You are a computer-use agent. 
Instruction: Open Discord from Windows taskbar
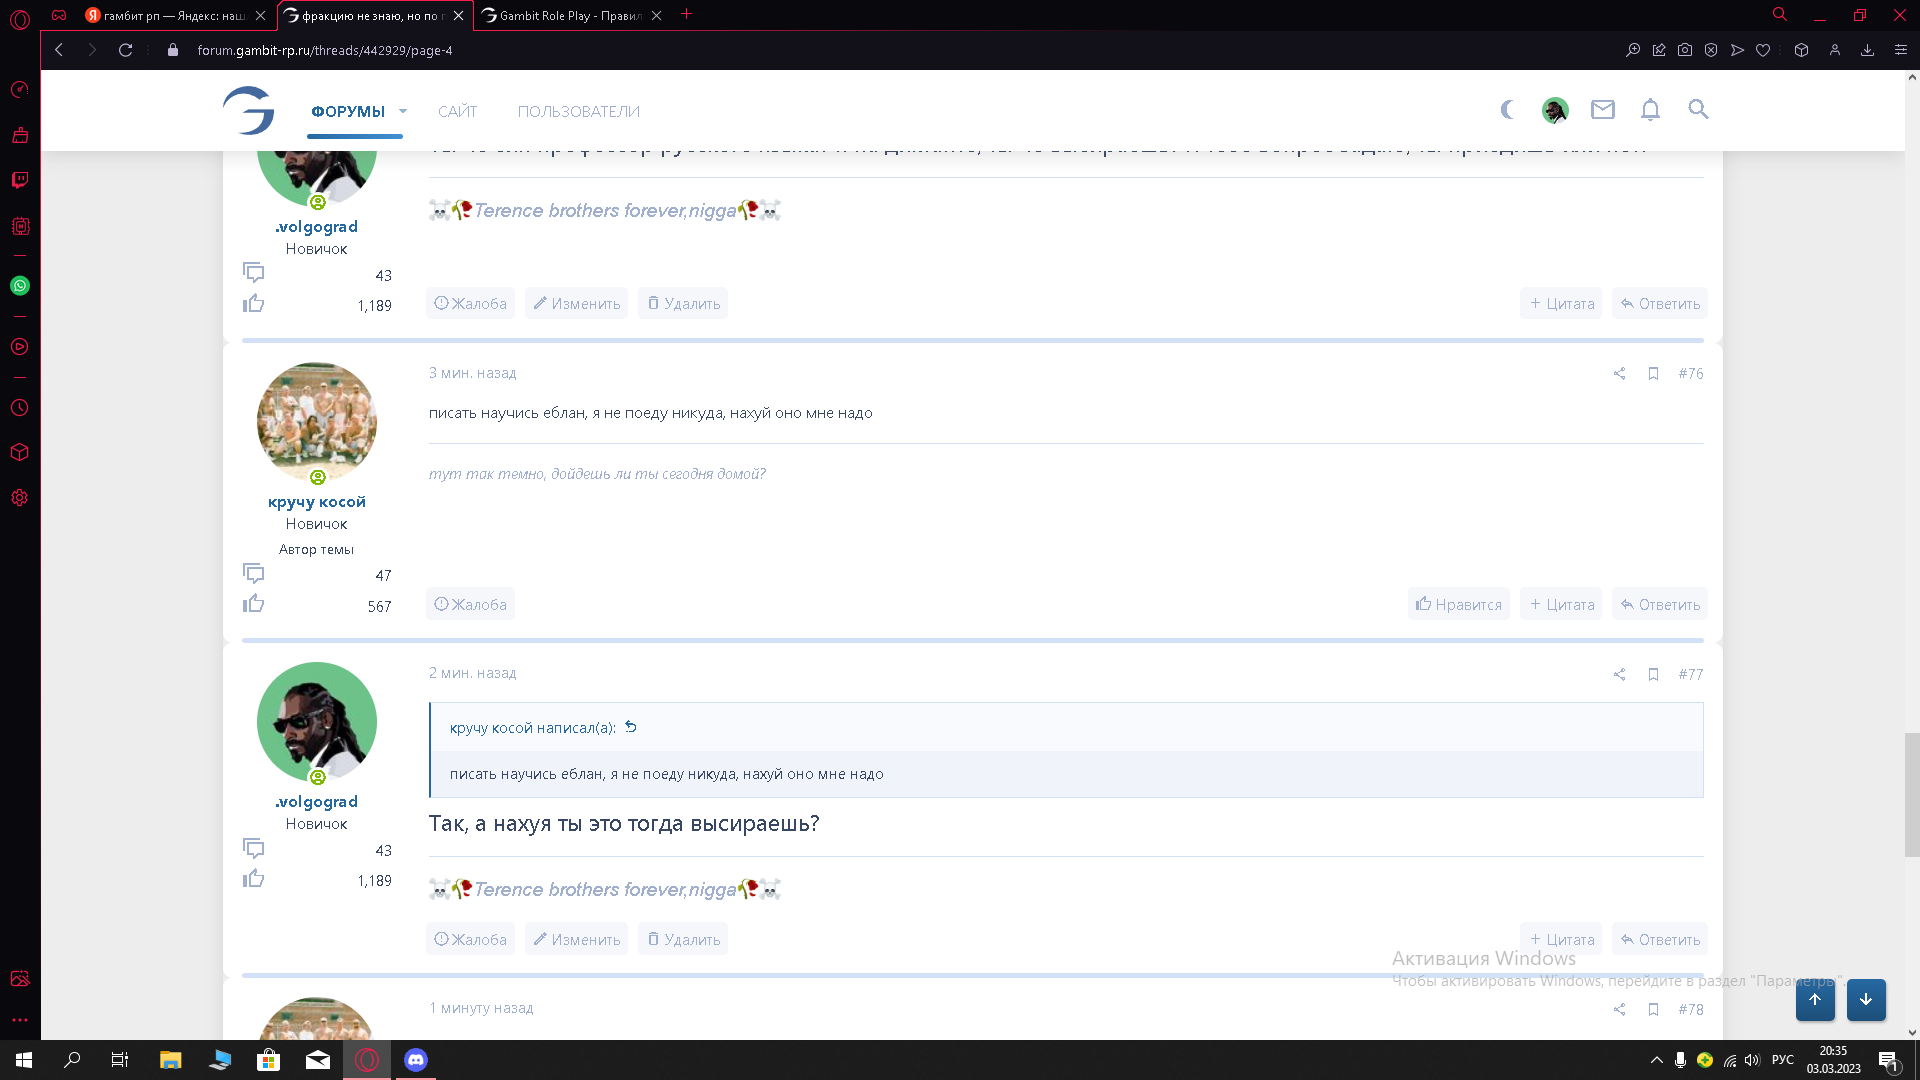click(x=416, y=1060)
